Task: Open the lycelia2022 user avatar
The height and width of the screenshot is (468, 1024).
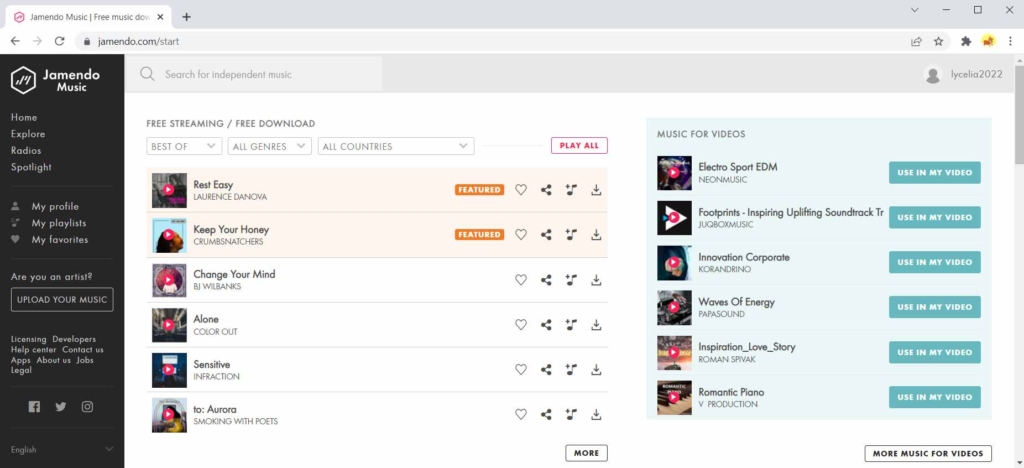Action: pyautogui.click(x=933, y=74)
